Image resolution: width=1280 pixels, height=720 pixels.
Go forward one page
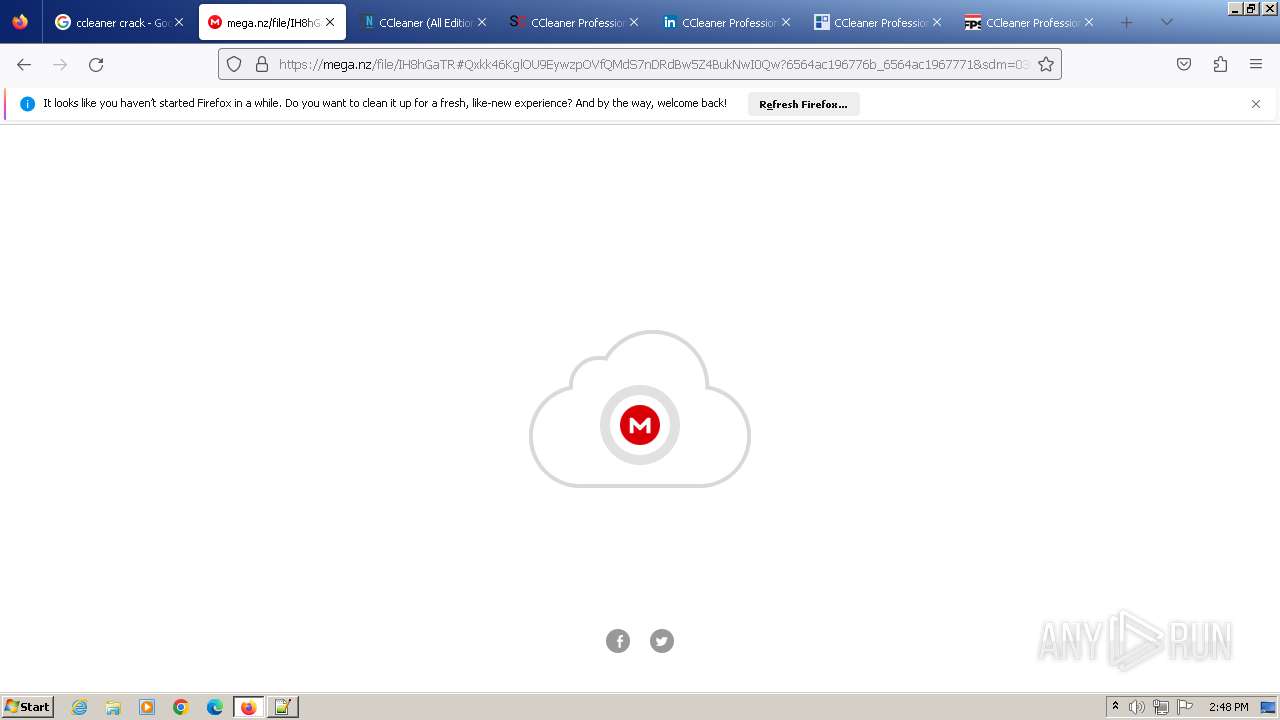[x=60, y=64]
